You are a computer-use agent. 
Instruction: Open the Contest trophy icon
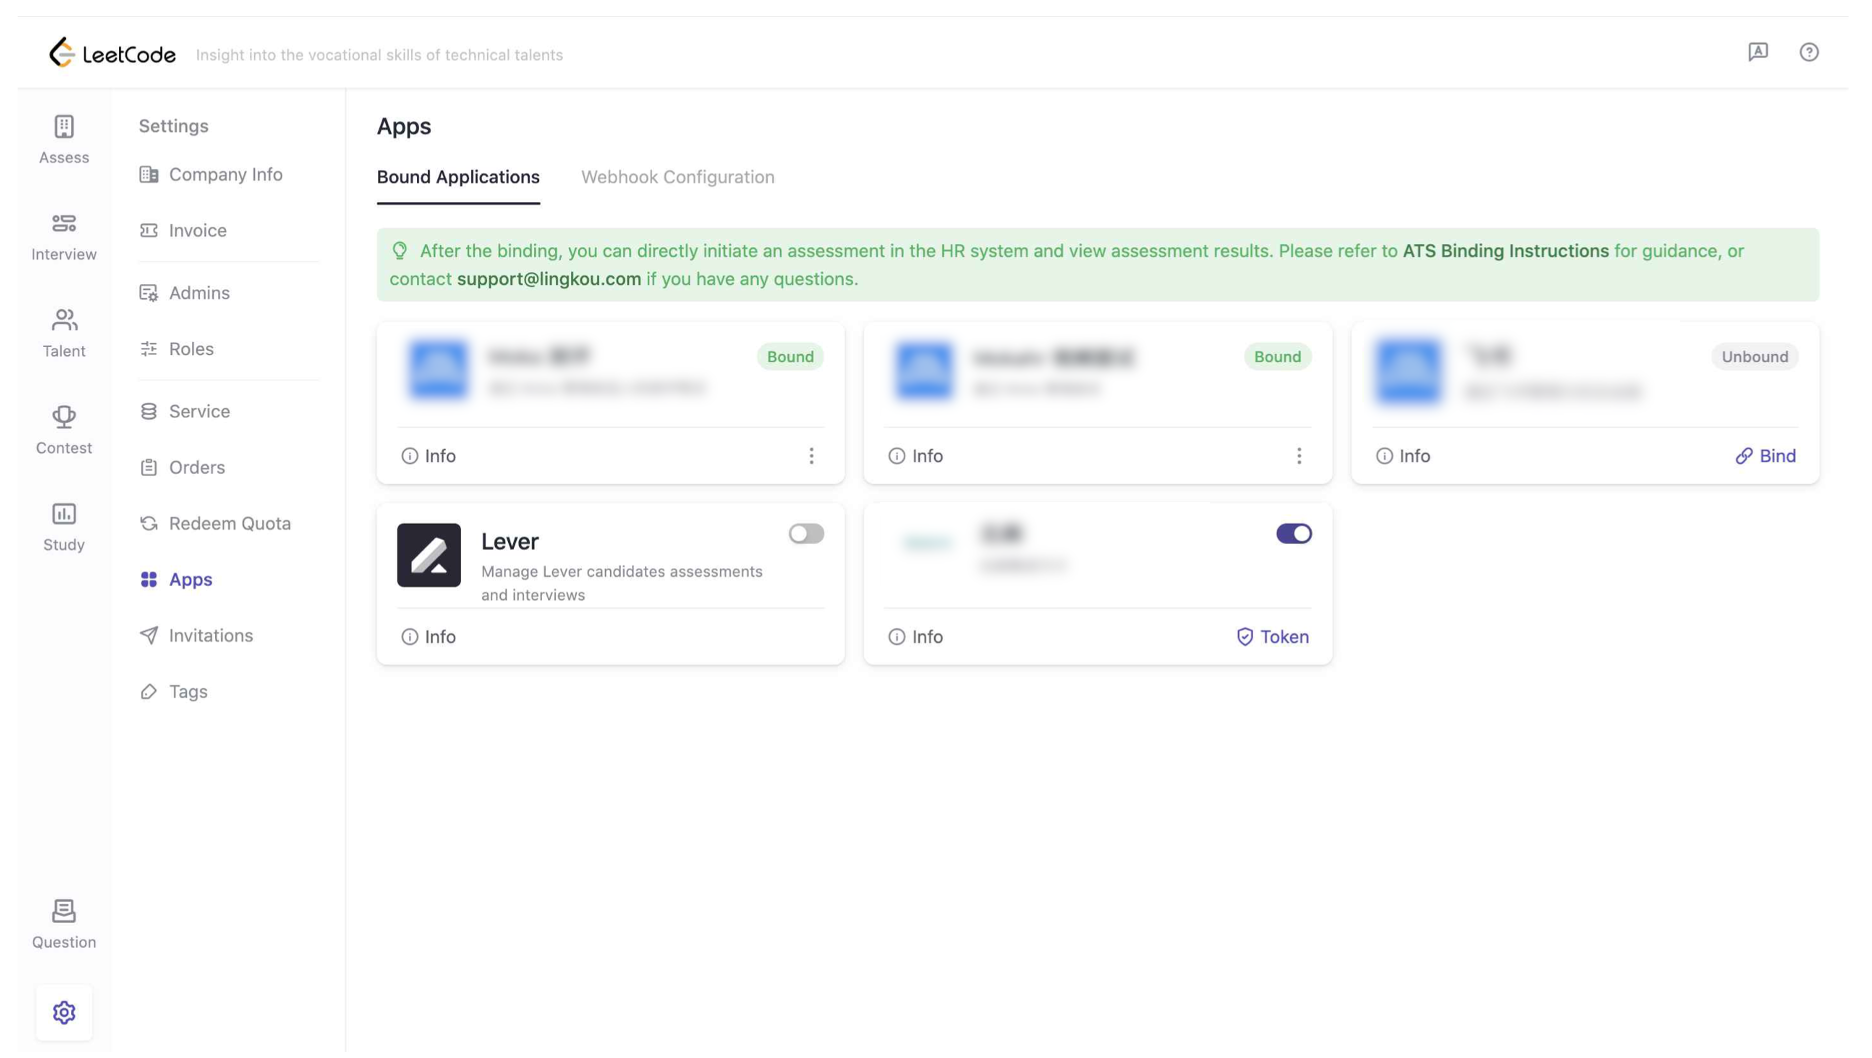click(x=64, y=418)
